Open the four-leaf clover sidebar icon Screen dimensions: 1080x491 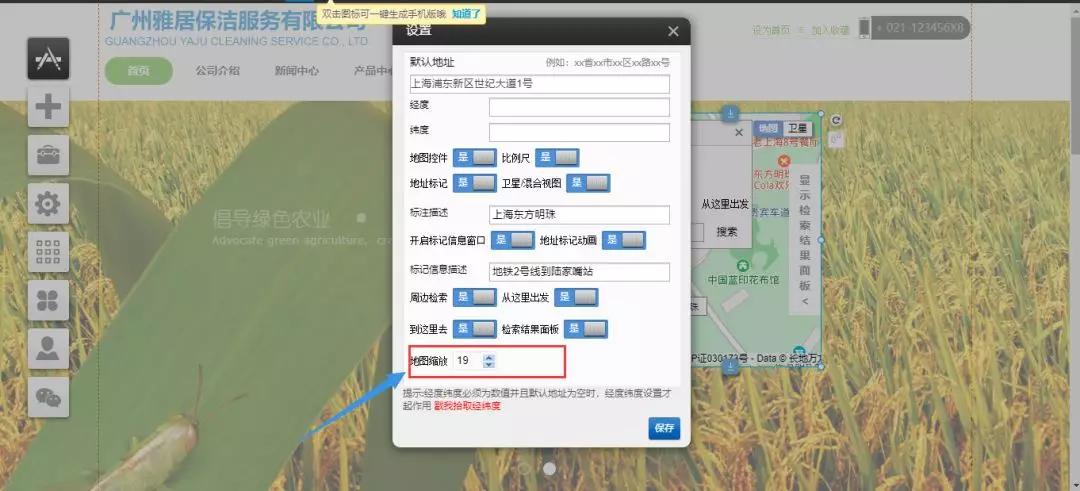click(48, 300)
